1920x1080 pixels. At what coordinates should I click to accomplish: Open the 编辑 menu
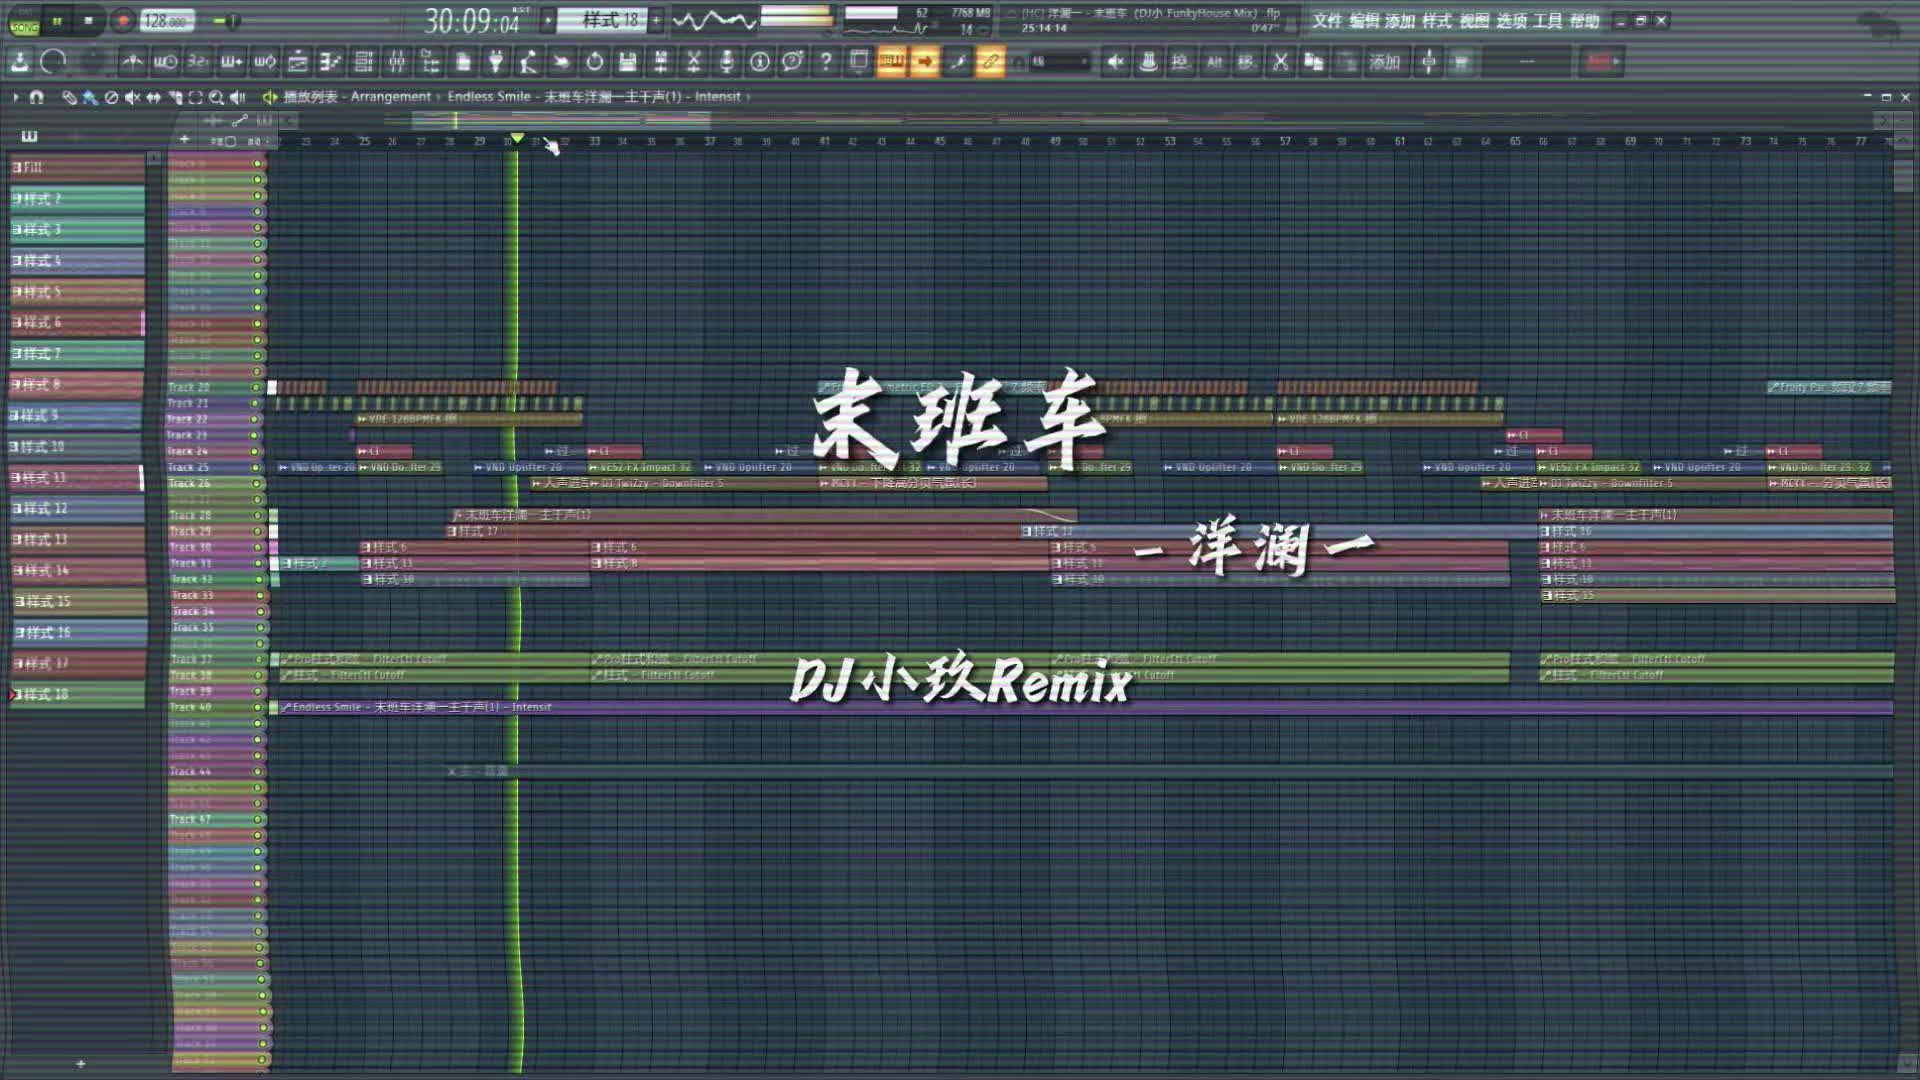1363,21
